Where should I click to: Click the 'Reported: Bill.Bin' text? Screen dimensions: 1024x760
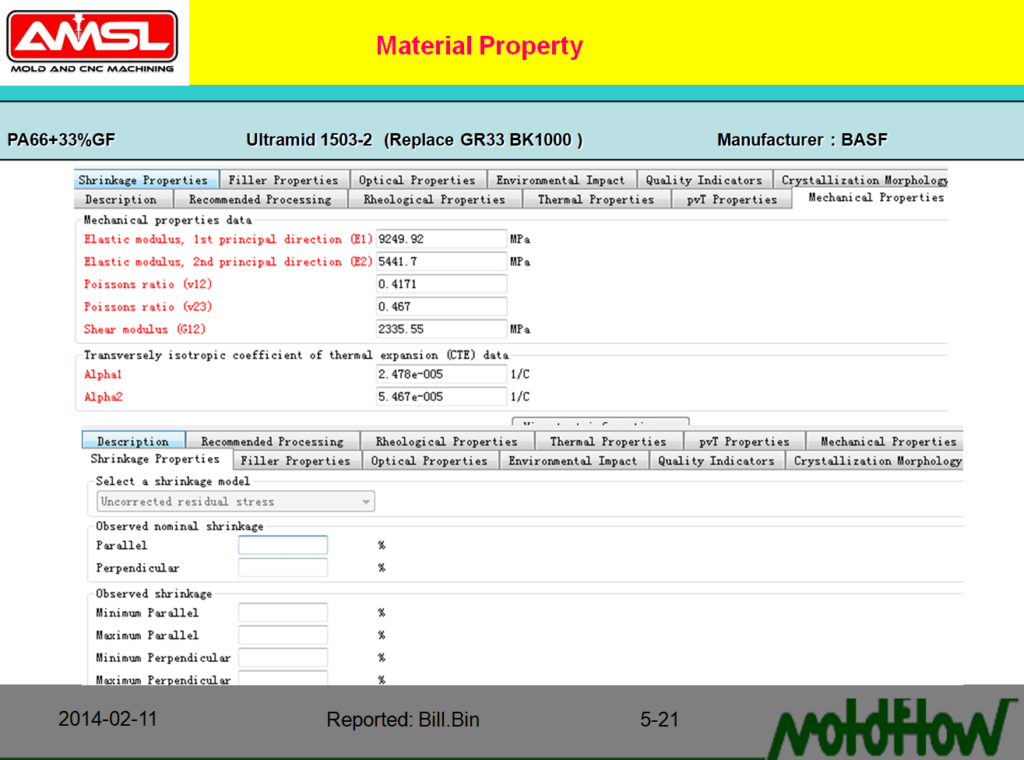click(403, 720)
